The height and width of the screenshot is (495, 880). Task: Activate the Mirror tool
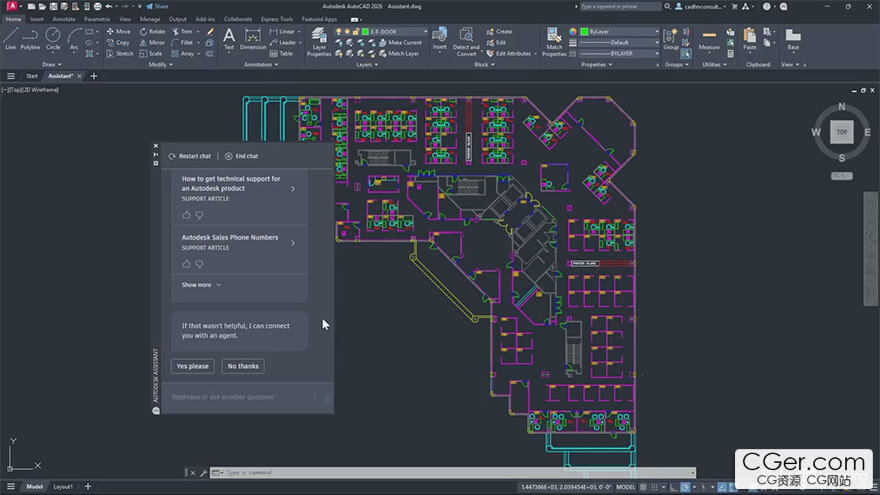pos(152,43)
